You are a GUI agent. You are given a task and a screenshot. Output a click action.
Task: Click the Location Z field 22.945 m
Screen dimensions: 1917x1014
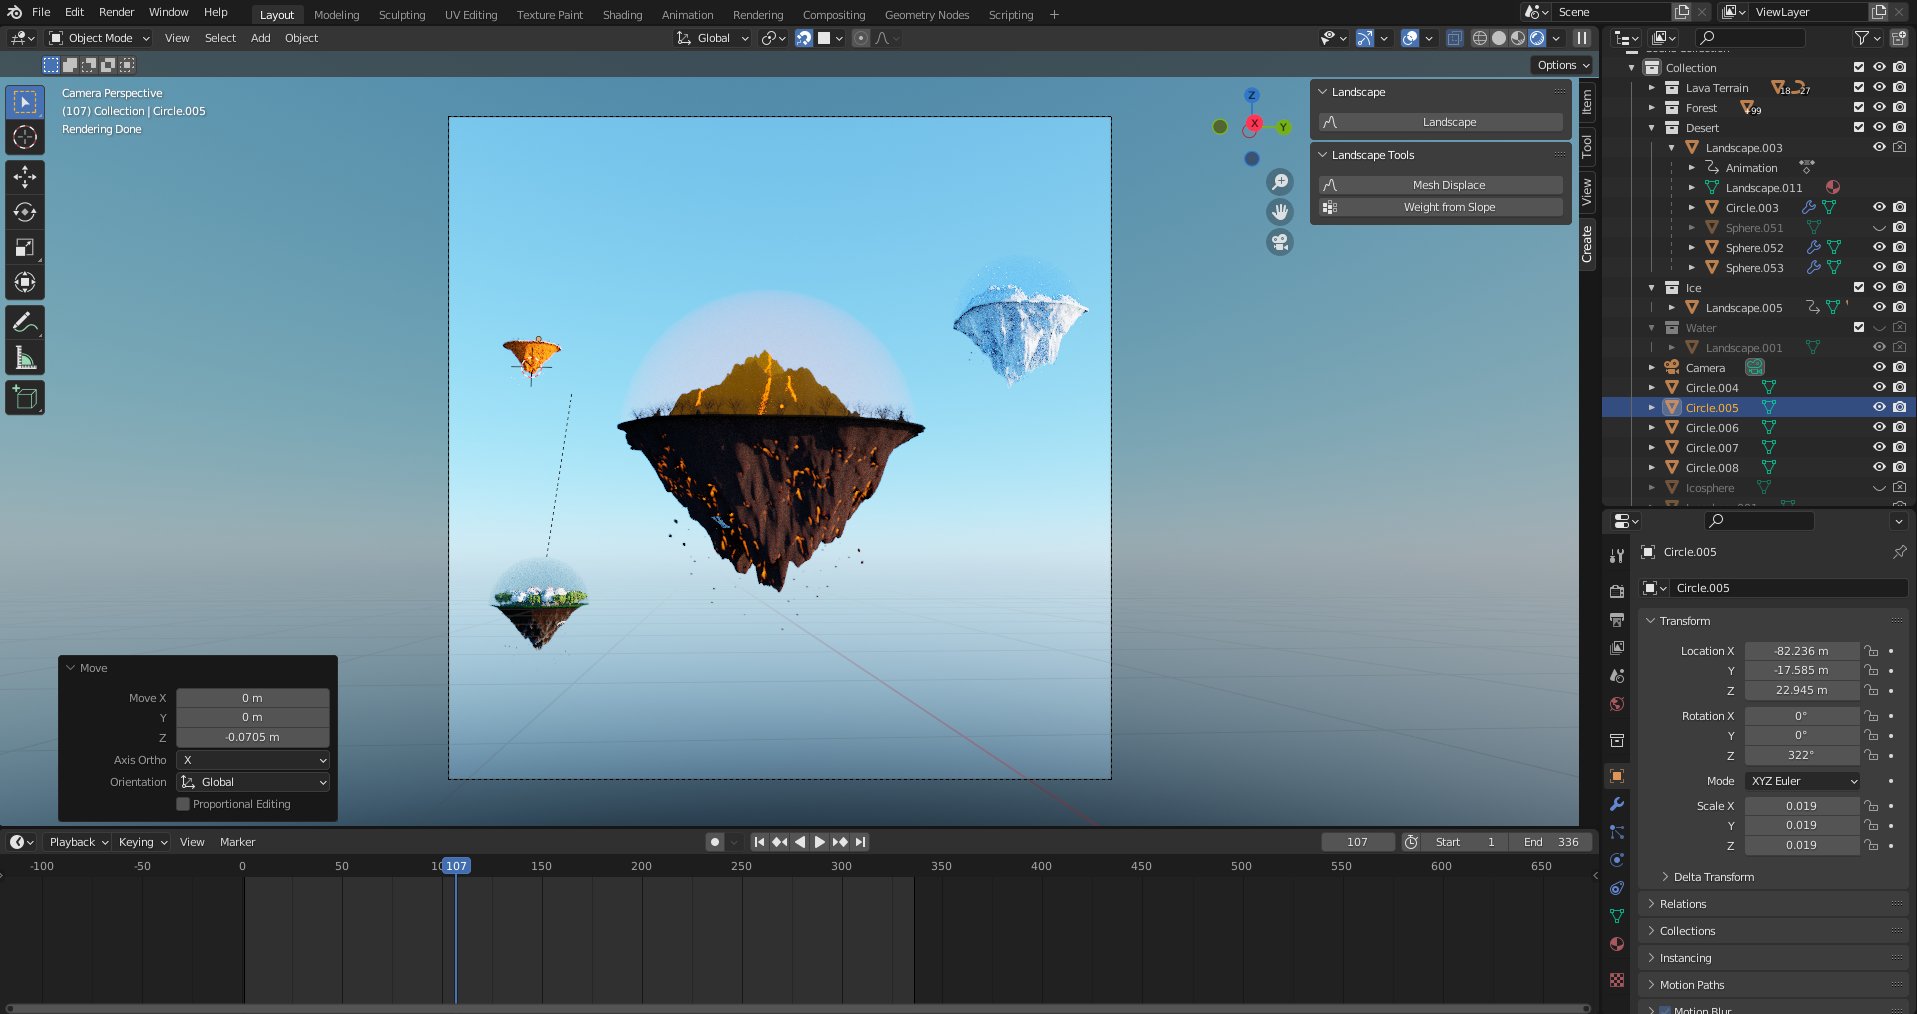coord(1801,690)
